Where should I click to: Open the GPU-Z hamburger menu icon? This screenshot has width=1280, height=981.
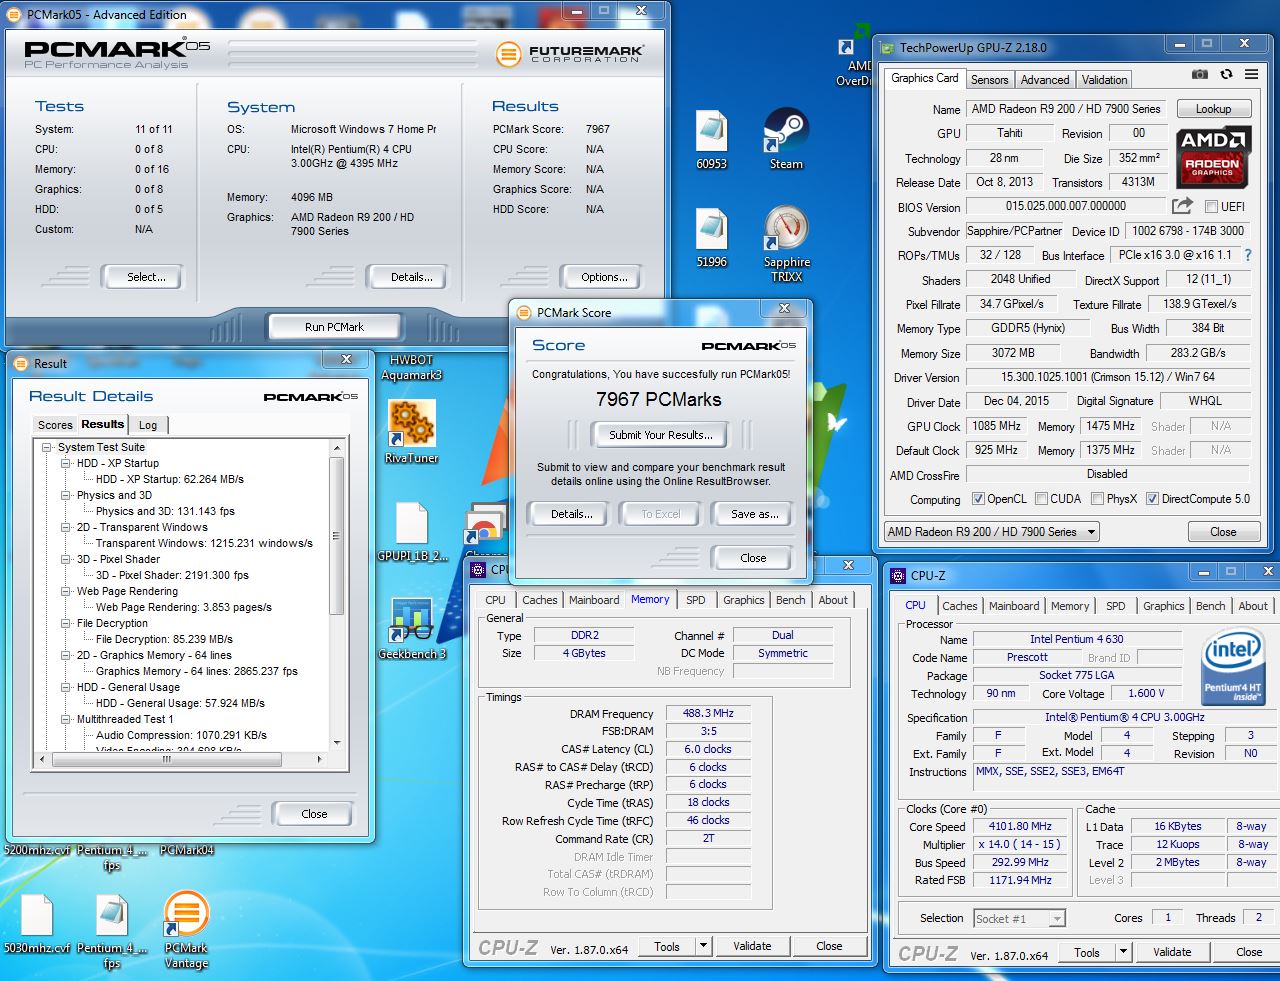tap(1251, 75)
